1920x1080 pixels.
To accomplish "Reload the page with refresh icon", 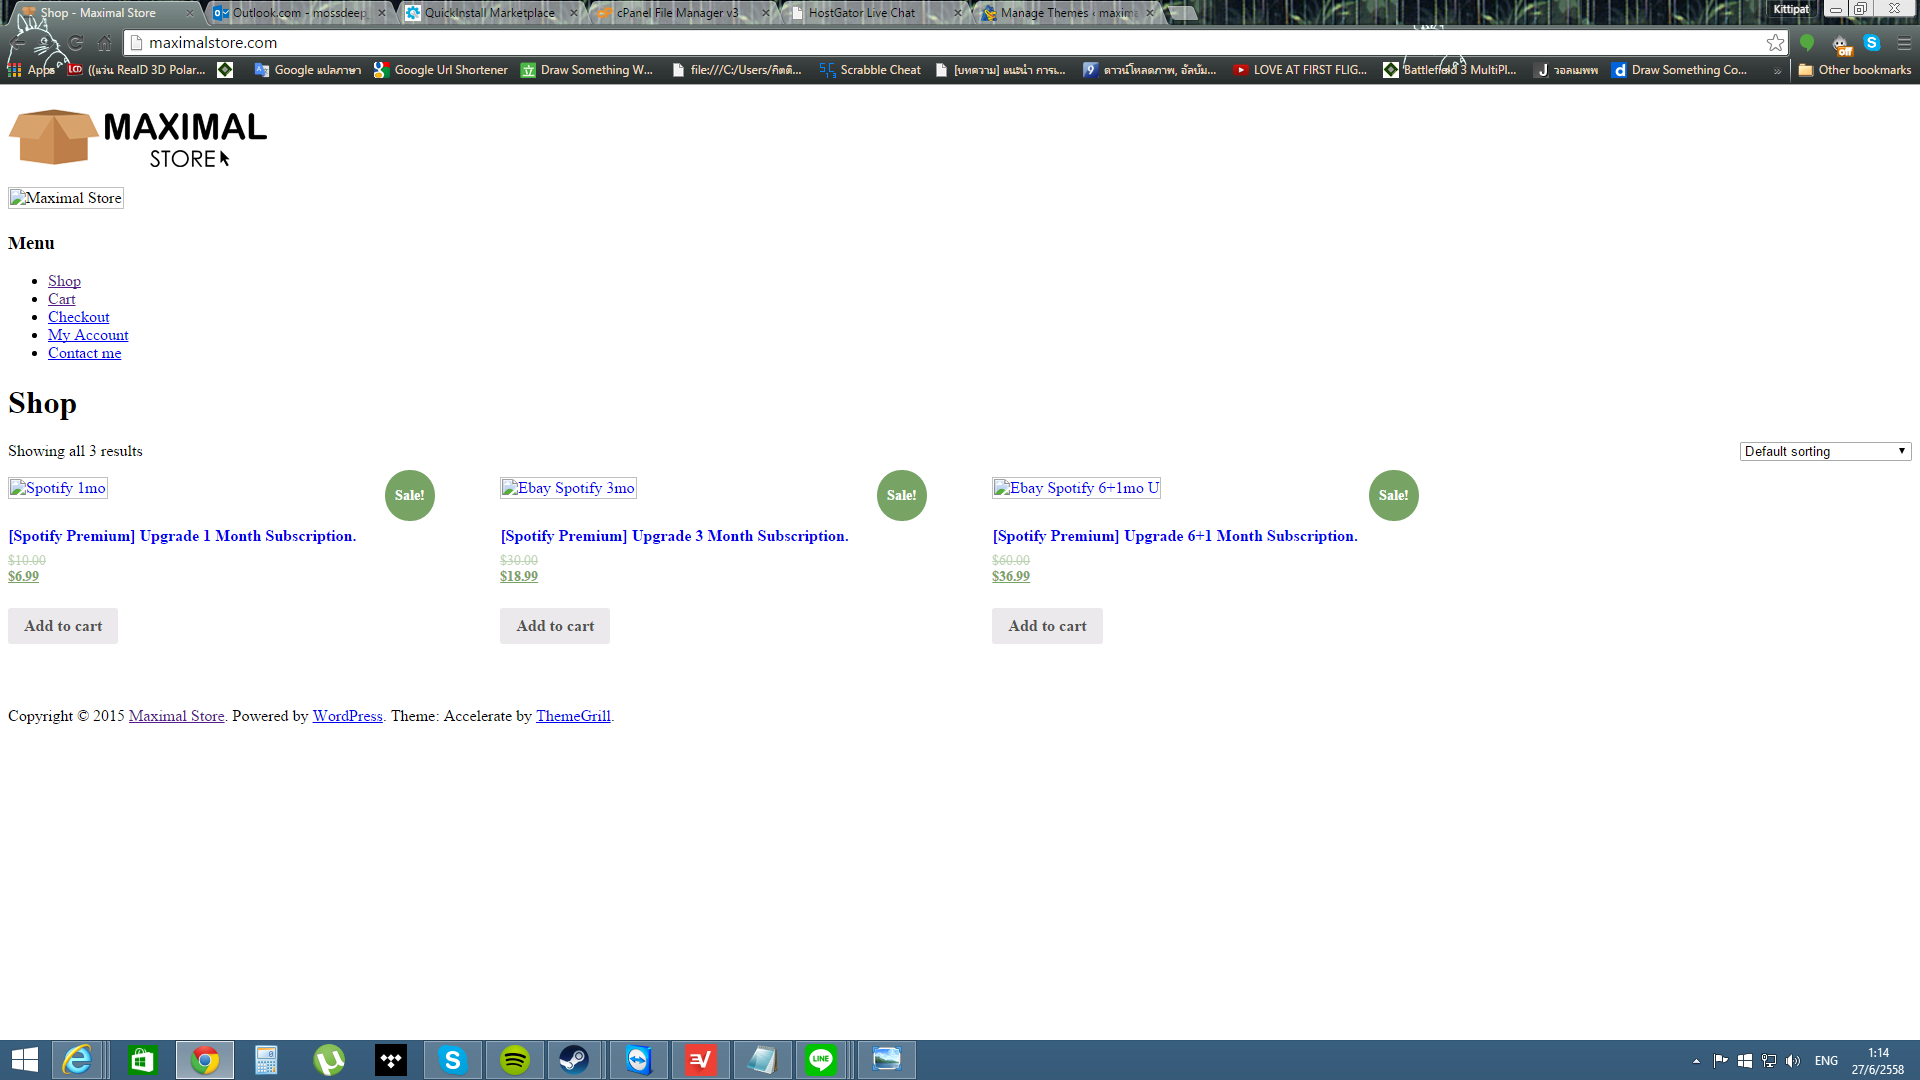I will [x=76, y=43].
